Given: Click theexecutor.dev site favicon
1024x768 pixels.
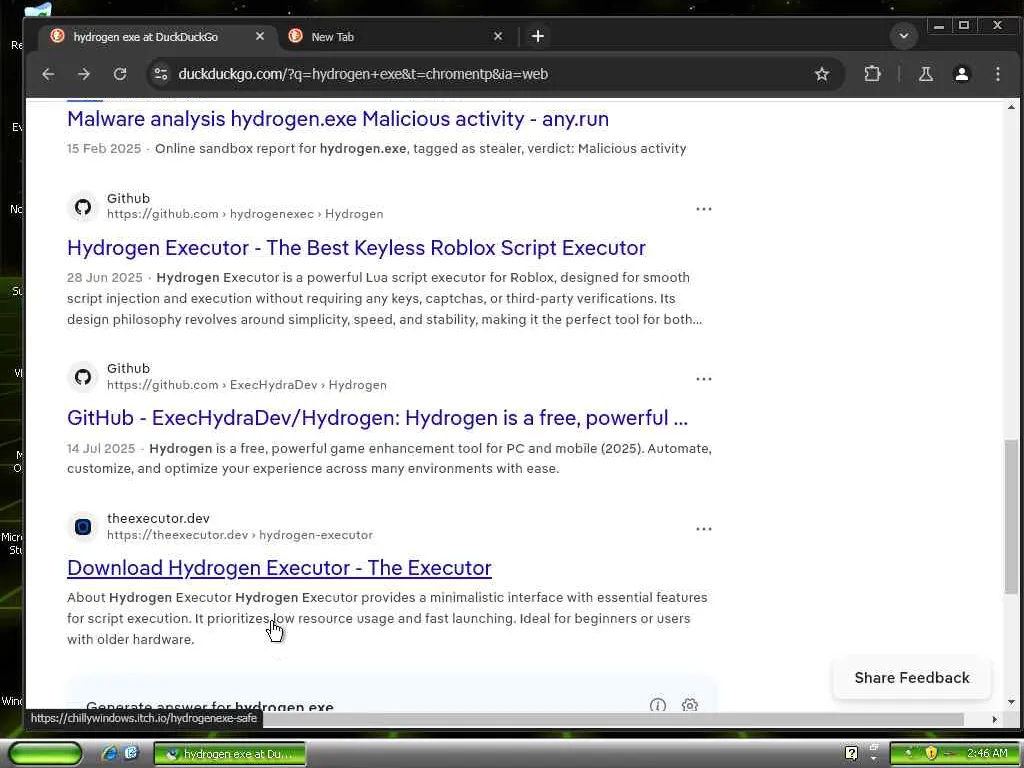Looking at the screenshot, I should tap(83, 526).
